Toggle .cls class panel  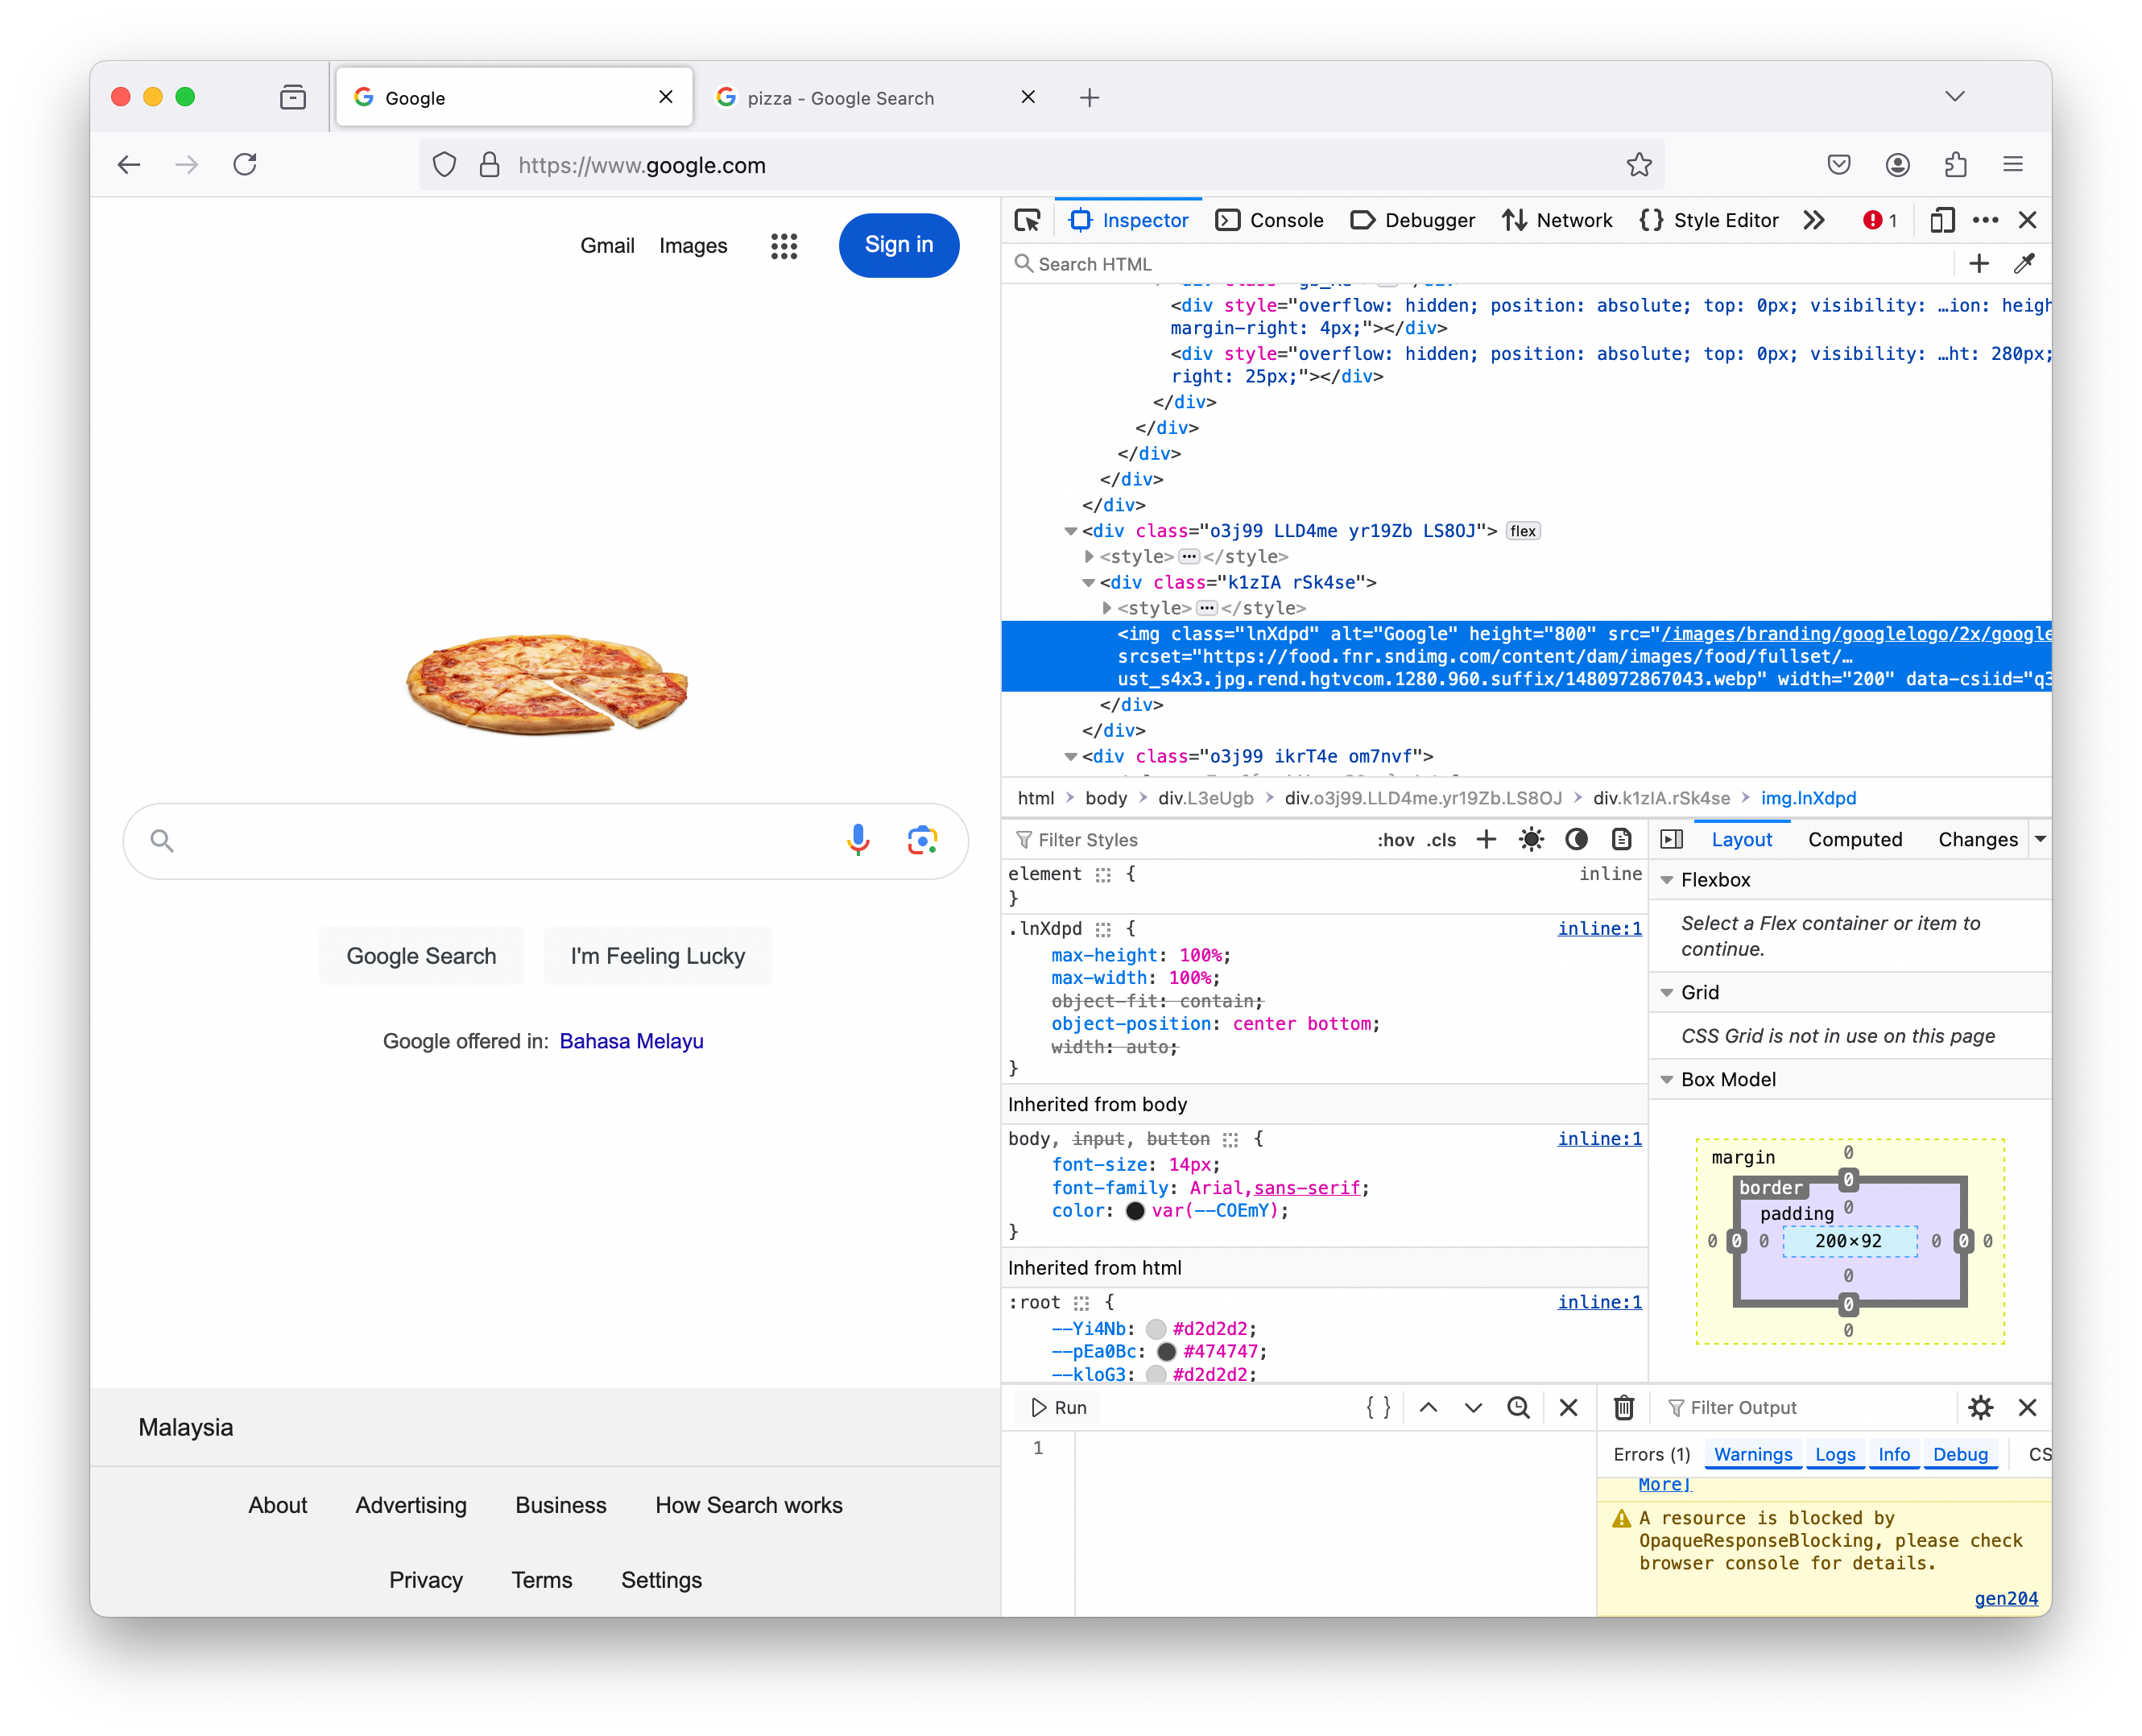[1441, 840]
